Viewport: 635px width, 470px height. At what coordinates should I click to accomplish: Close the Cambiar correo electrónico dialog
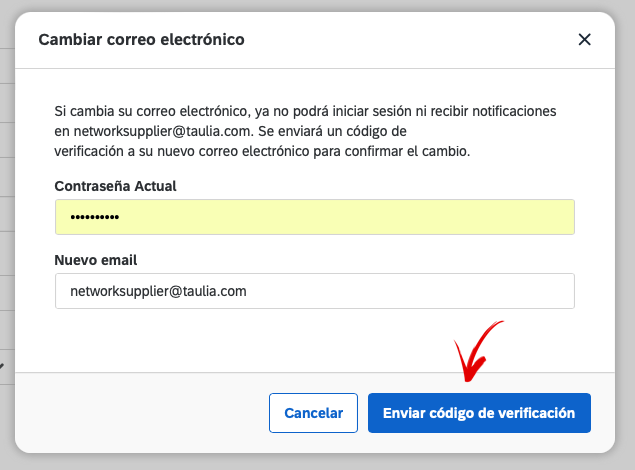pyautogui.click(x=584, y=40)
